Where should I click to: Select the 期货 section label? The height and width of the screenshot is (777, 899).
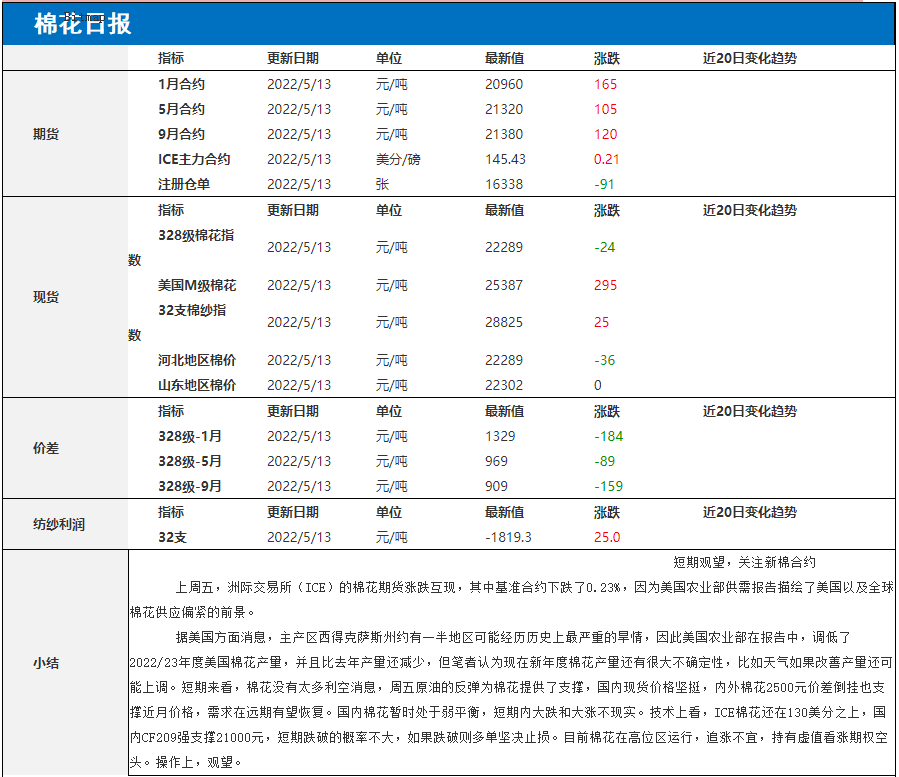tap(46, 134)
